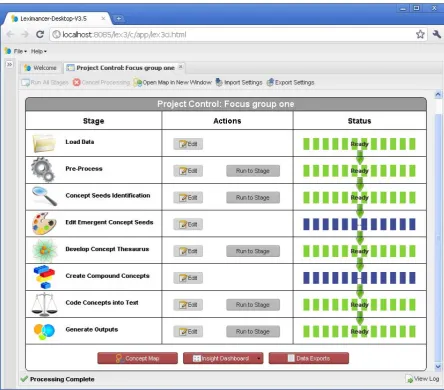
Task: Open the Help menu
Action: pos(39,51)
